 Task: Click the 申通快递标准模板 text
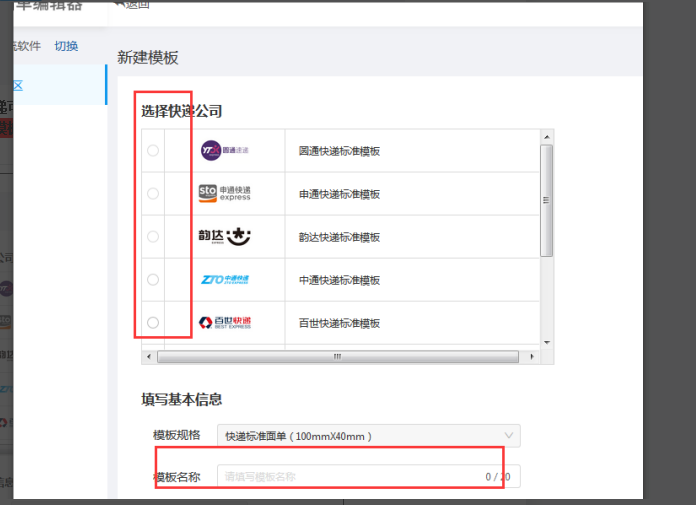(x=339, y=194)
